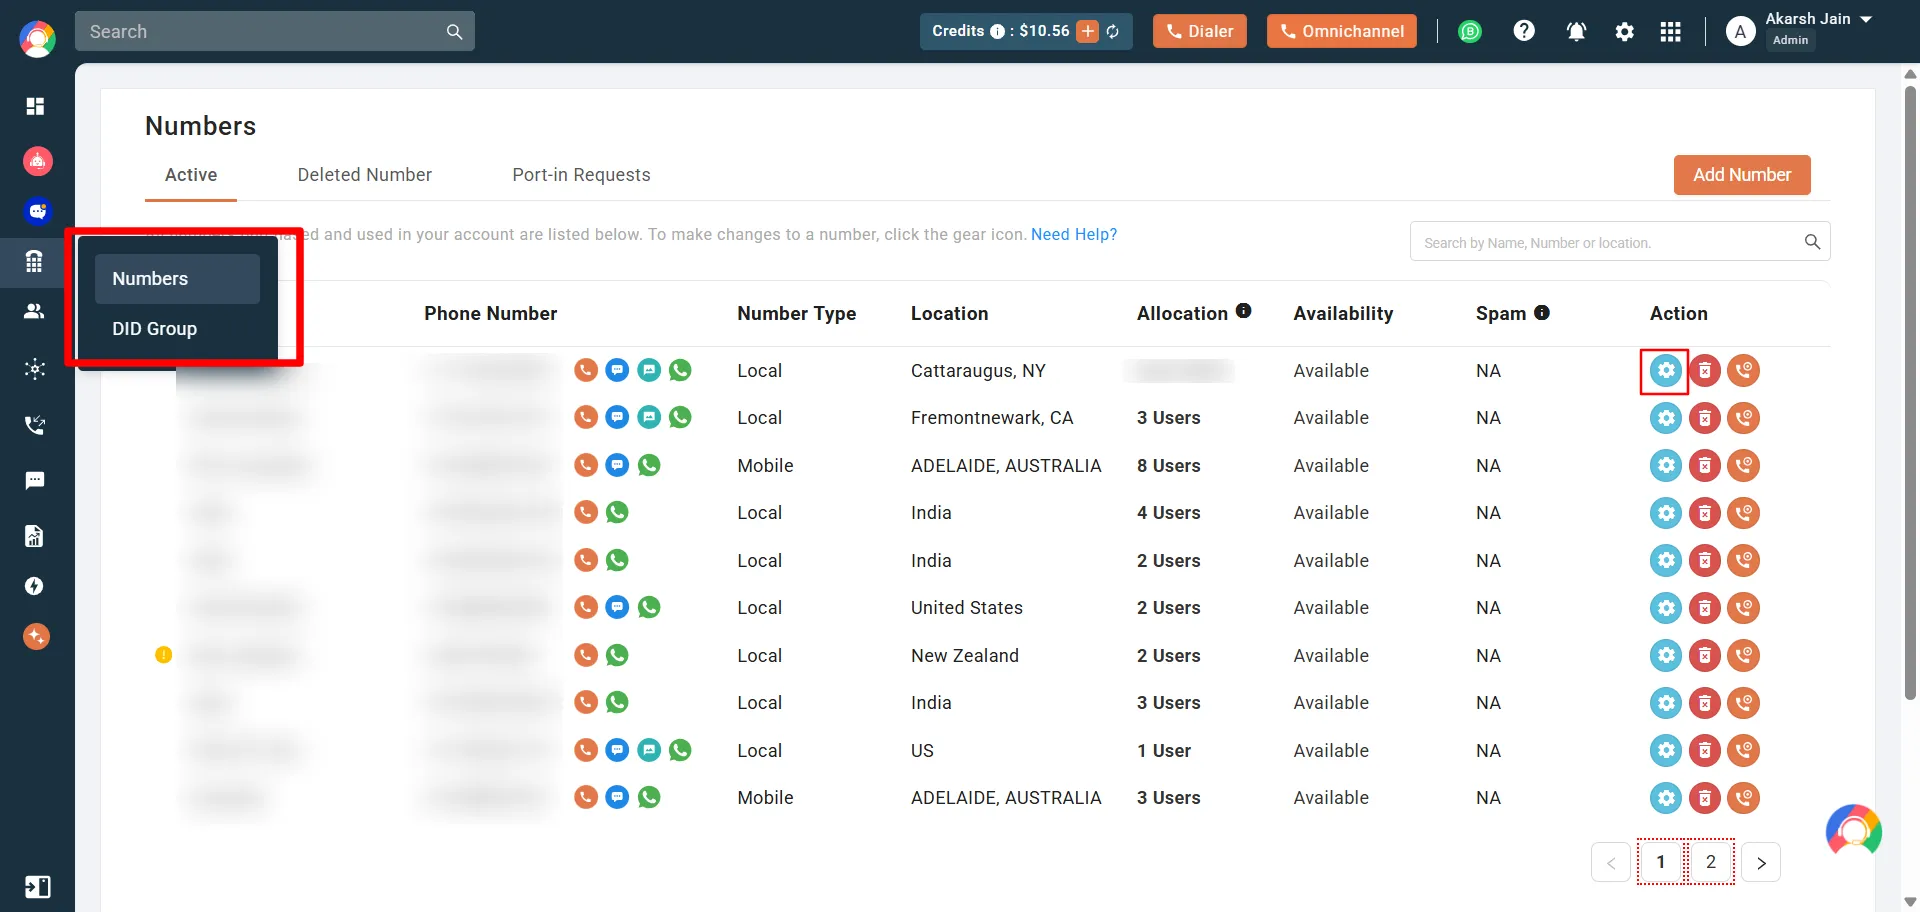The height and width of the screenshot is (912, 1920).
Task: Expand Akarsh Jain account dropdown
Action: tap(1866, 19)
